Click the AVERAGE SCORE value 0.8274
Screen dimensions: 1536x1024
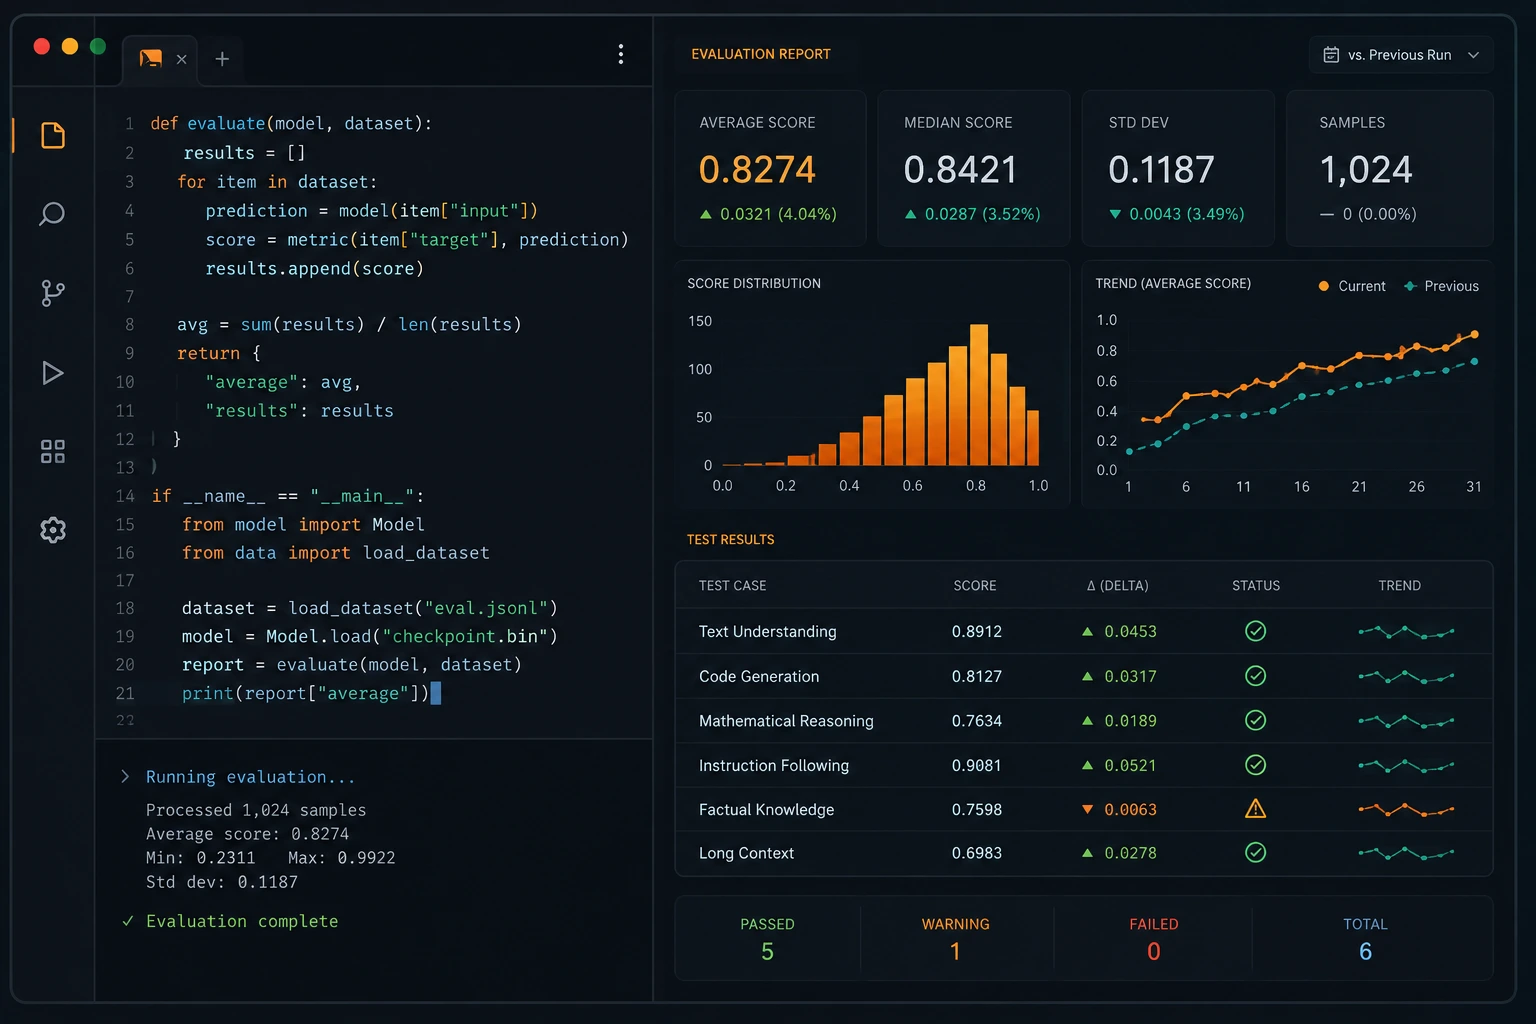coord(757,170)
